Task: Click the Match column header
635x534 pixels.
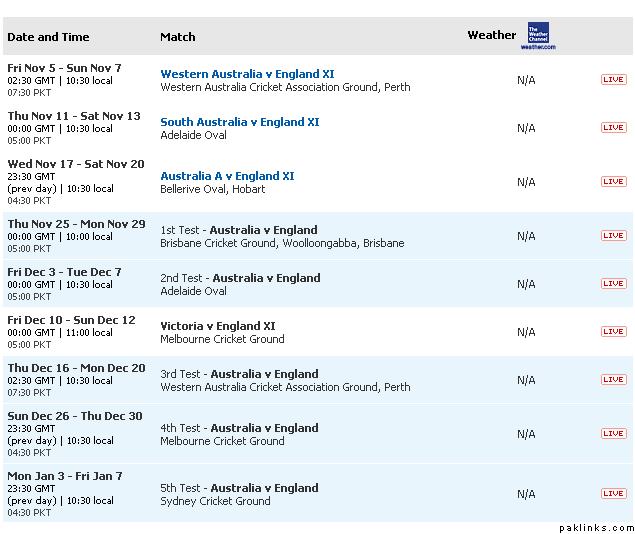Action: [x=178, y=37]
